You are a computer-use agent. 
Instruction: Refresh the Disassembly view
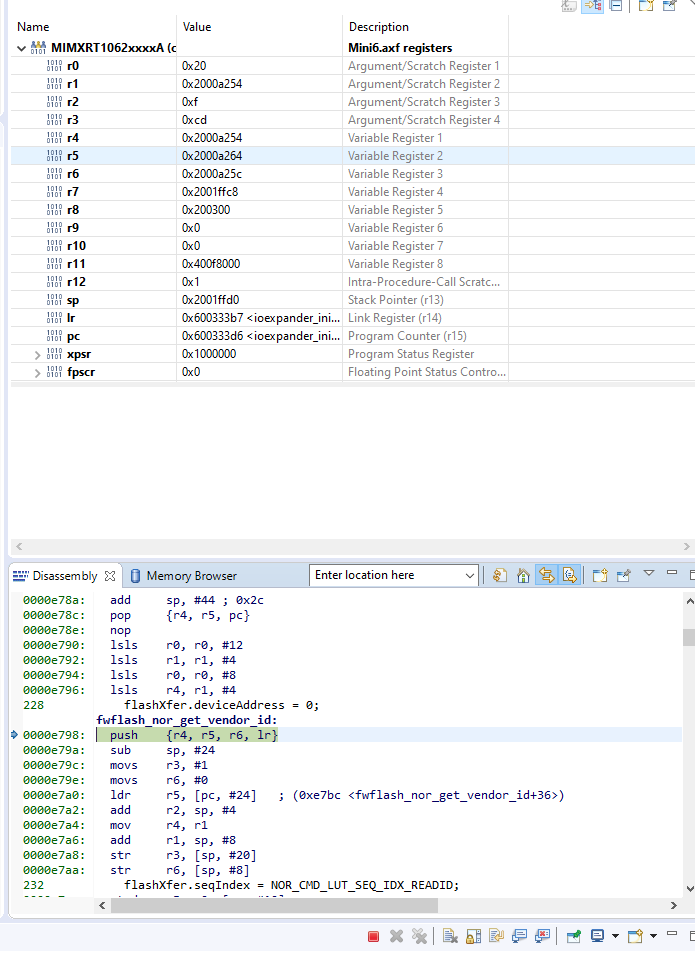[499, 575]
